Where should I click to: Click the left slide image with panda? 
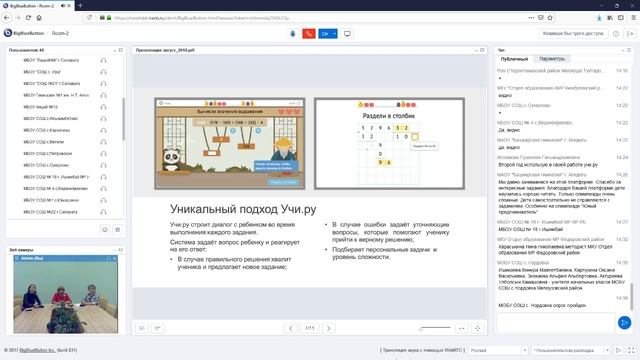[230, 144]
